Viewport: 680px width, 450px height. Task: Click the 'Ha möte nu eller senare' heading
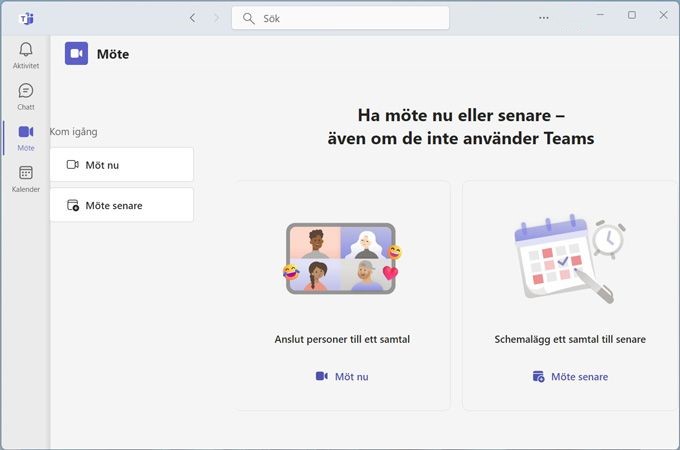click(461, 127)
